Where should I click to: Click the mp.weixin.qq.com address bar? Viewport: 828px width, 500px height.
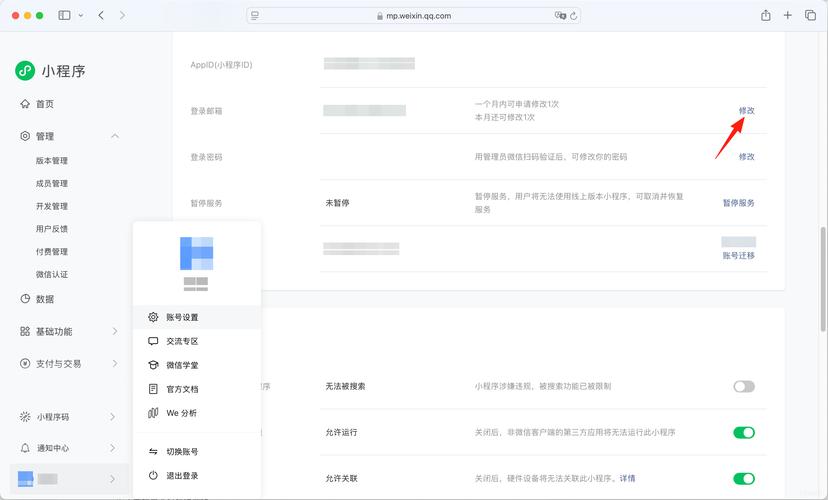pos(413,16)
